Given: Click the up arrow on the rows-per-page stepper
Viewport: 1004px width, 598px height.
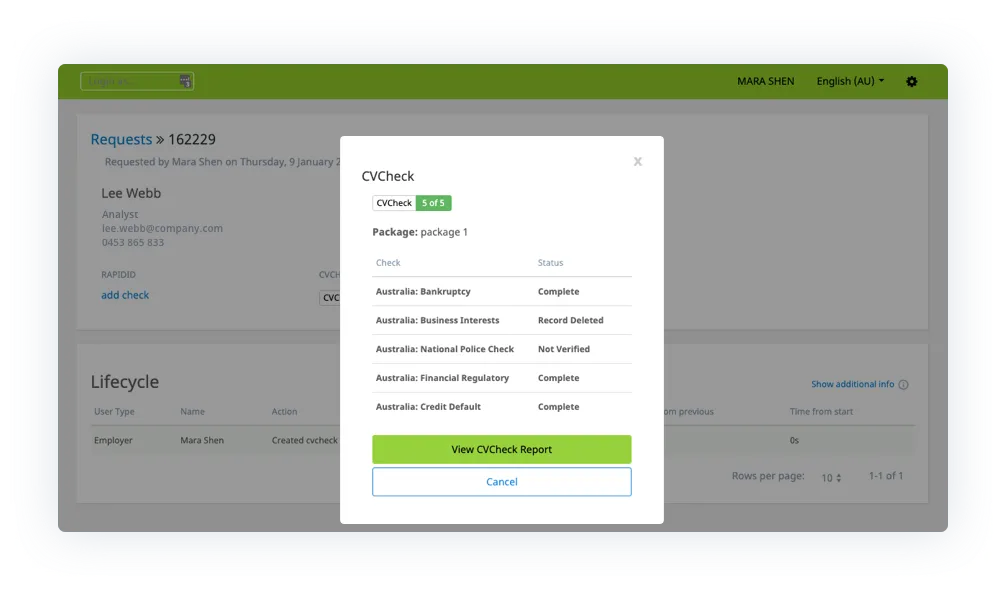Looking at the screenshot, I should (x=838, y=474).
